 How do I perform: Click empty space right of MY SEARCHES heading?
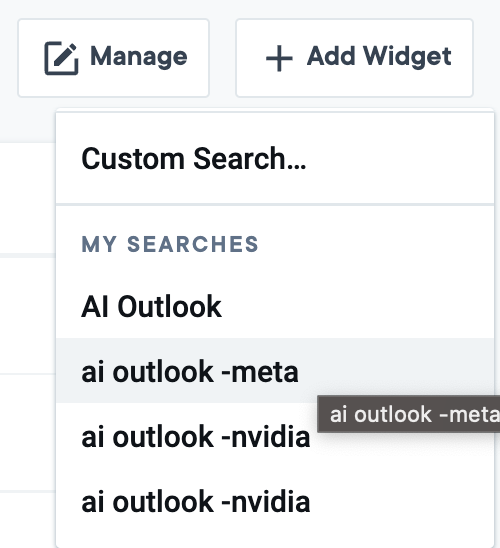374,244
